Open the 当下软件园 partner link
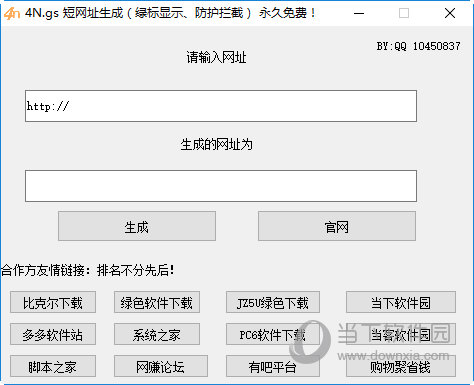 401,302
